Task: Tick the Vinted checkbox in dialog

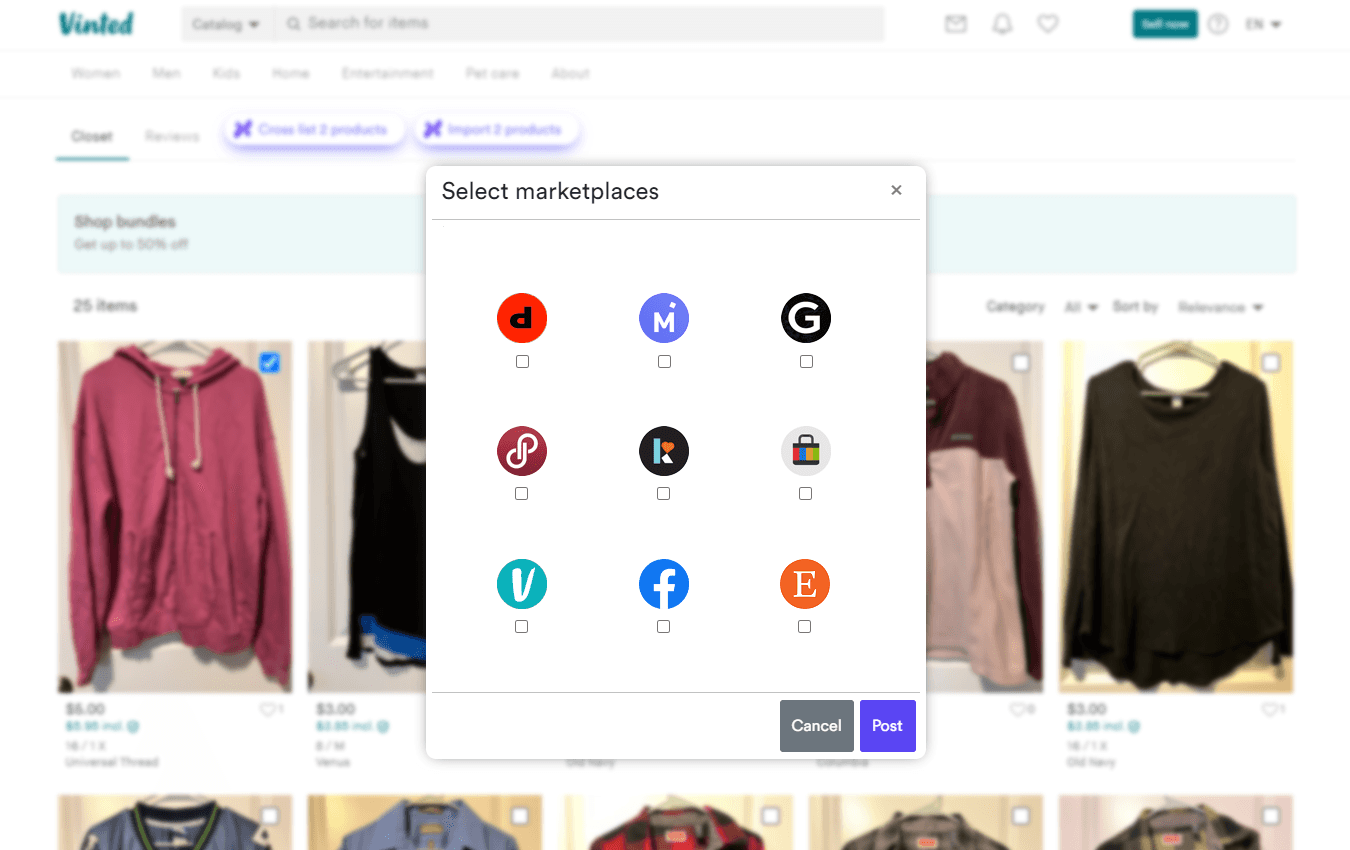Action: pos(522,627)
